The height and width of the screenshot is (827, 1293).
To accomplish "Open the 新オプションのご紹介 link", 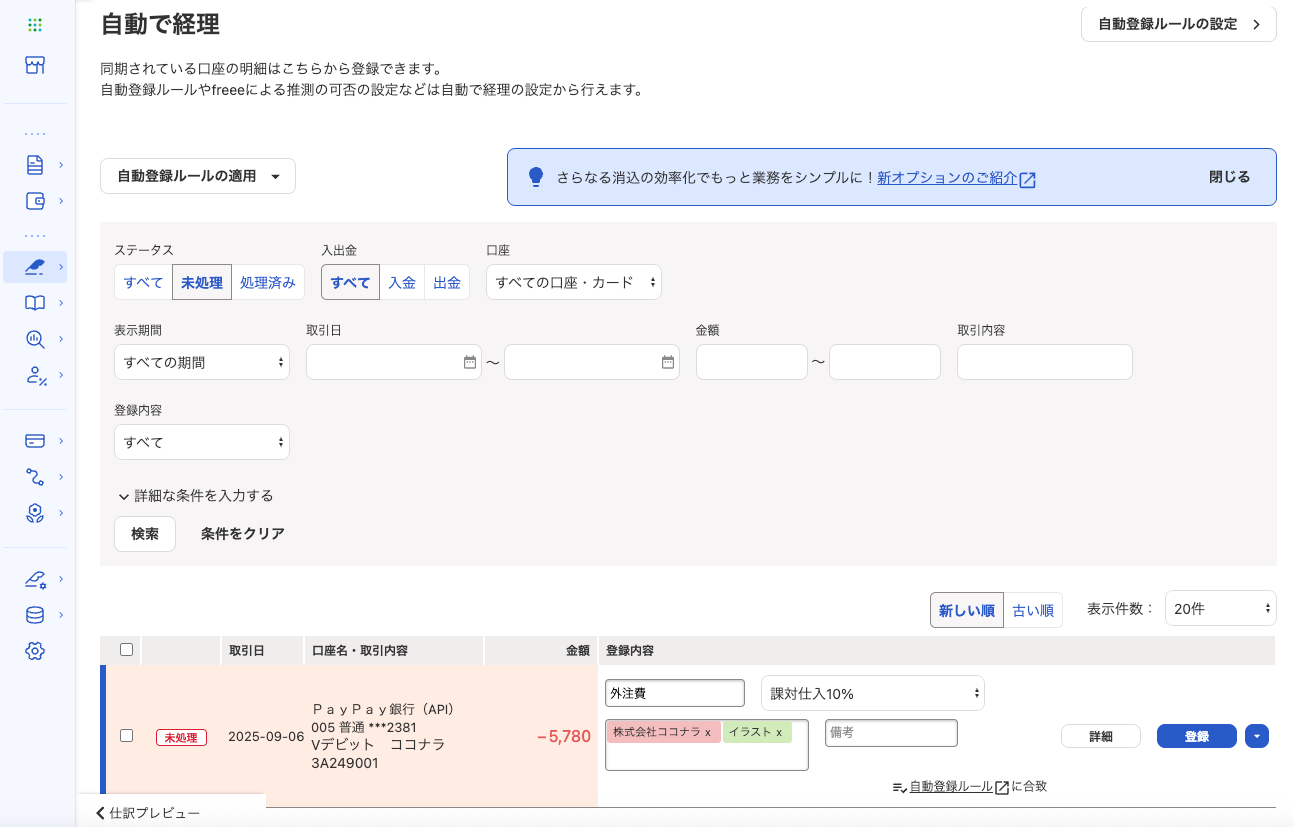I will [x=948, y=178].
